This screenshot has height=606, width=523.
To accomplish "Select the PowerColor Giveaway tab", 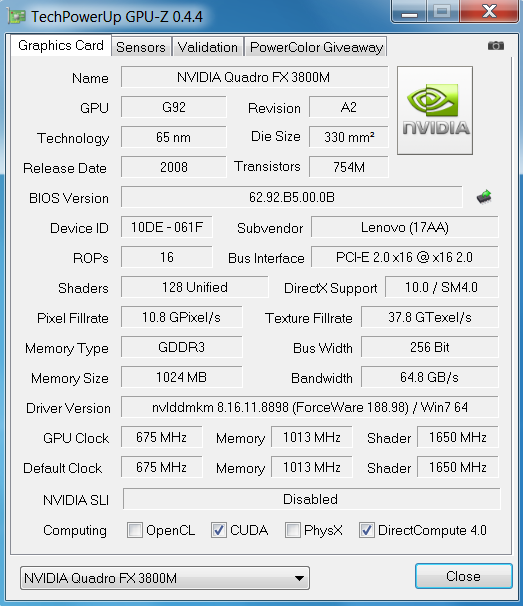I will point(316,47).
